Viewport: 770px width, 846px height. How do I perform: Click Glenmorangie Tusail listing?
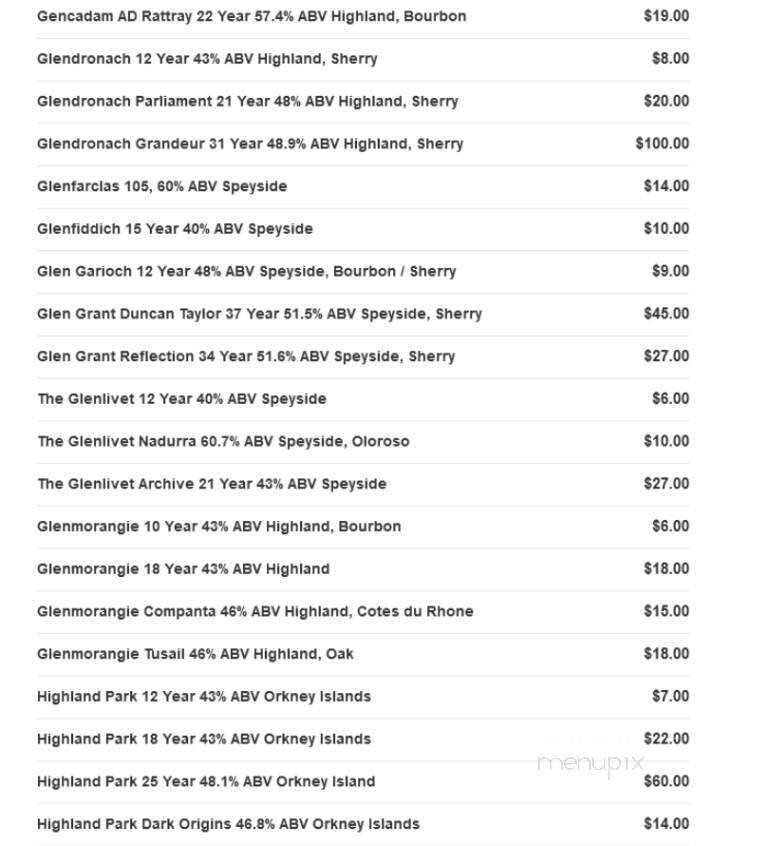pos(195,654)
